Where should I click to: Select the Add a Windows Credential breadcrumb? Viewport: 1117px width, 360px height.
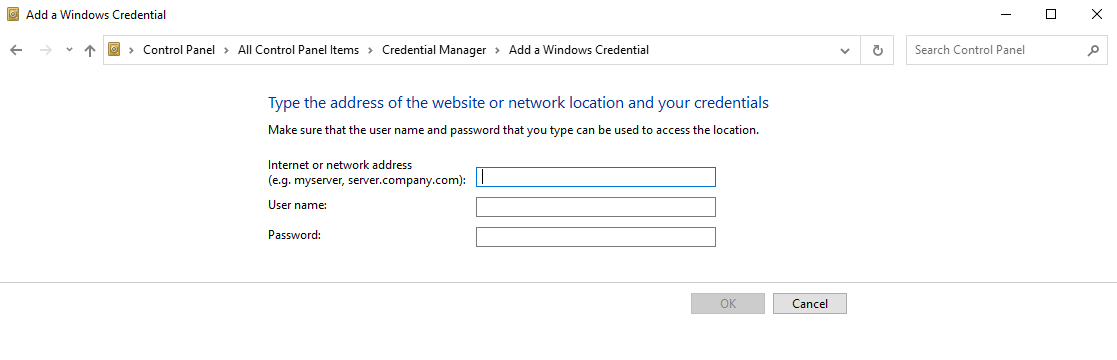pos(578,50)
